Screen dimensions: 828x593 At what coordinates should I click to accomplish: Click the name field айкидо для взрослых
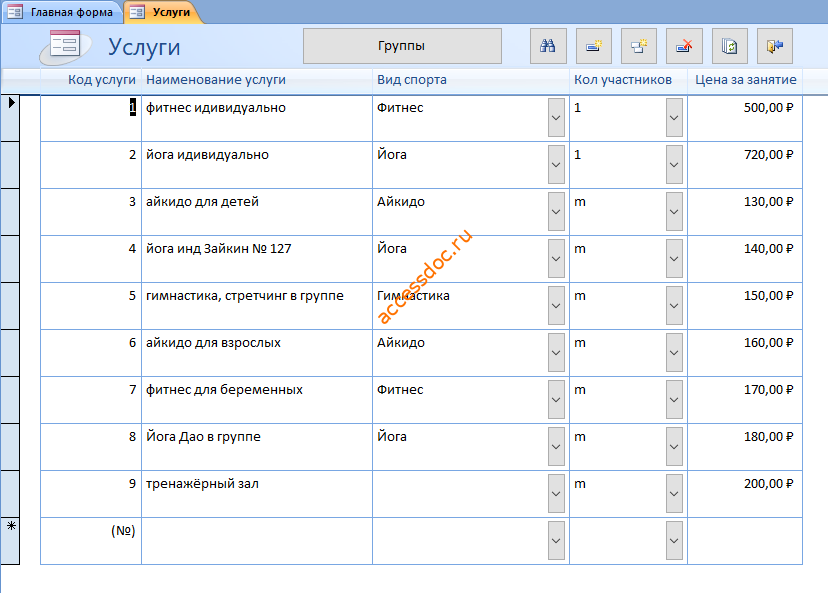pos(257,353)
